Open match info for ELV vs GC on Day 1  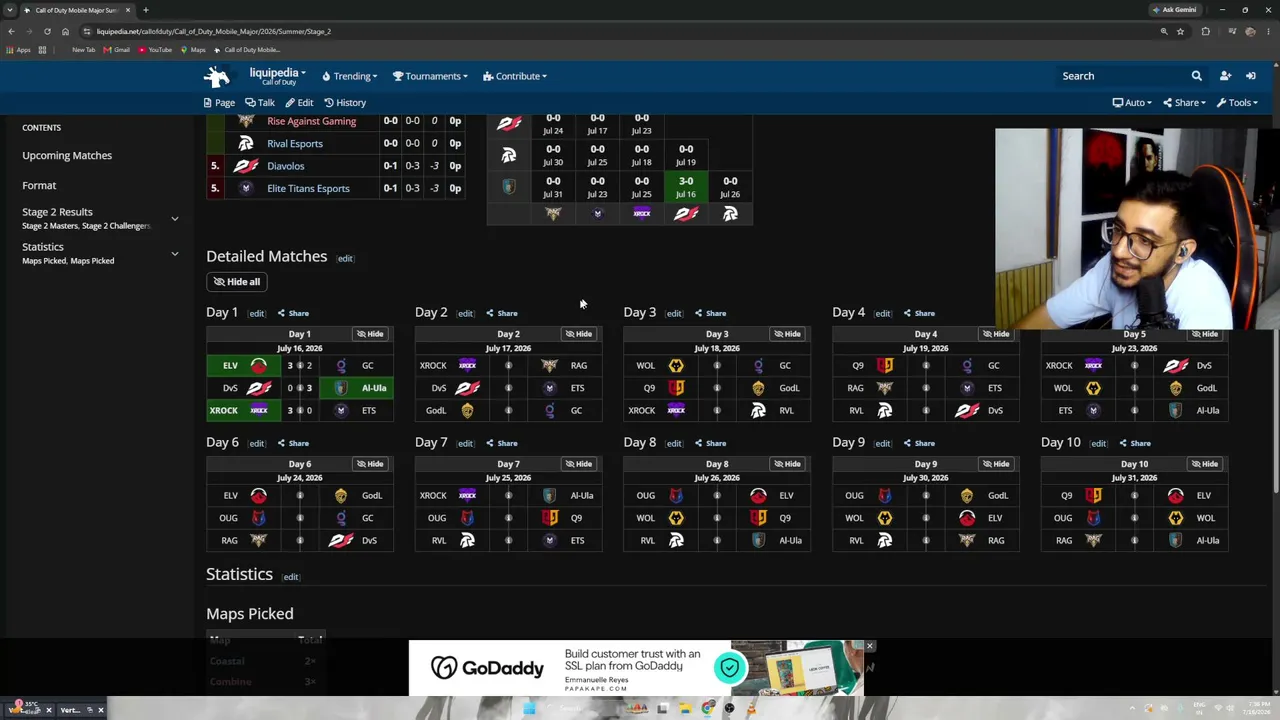click(x=299, y=366)
